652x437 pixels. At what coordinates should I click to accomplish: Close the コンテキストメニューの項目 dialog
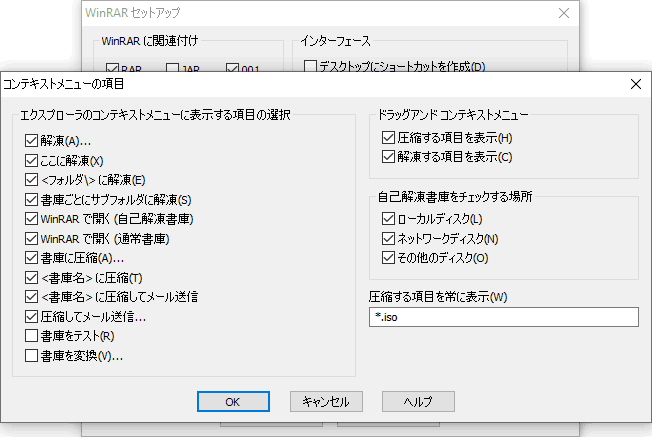click(x=635, y=84)
